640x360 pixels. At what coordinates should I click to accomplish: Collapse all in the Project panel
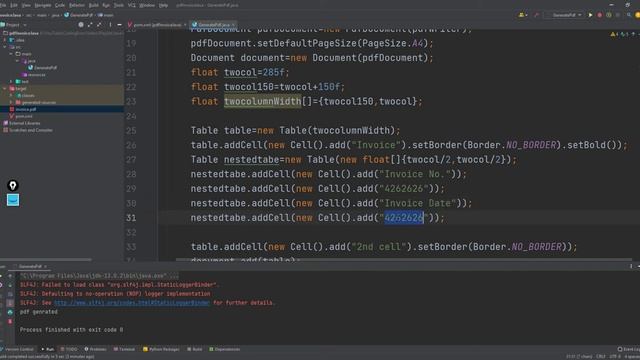99,25
